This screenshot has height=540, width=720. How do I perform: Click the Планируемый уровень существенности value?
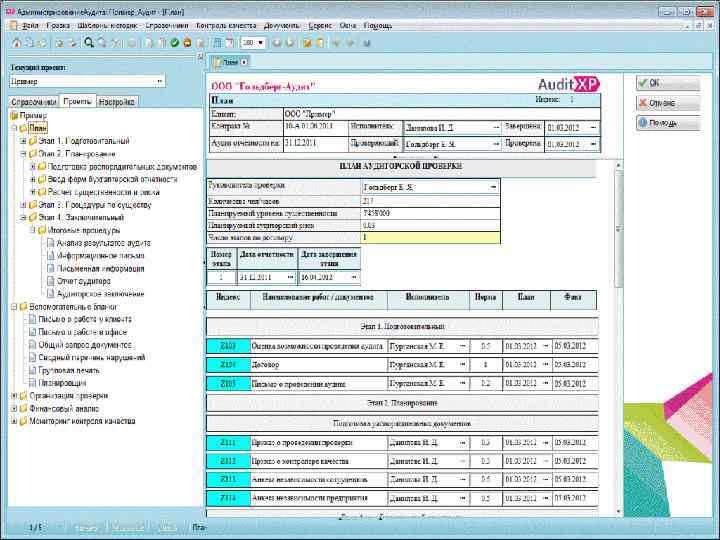(430, 214)
